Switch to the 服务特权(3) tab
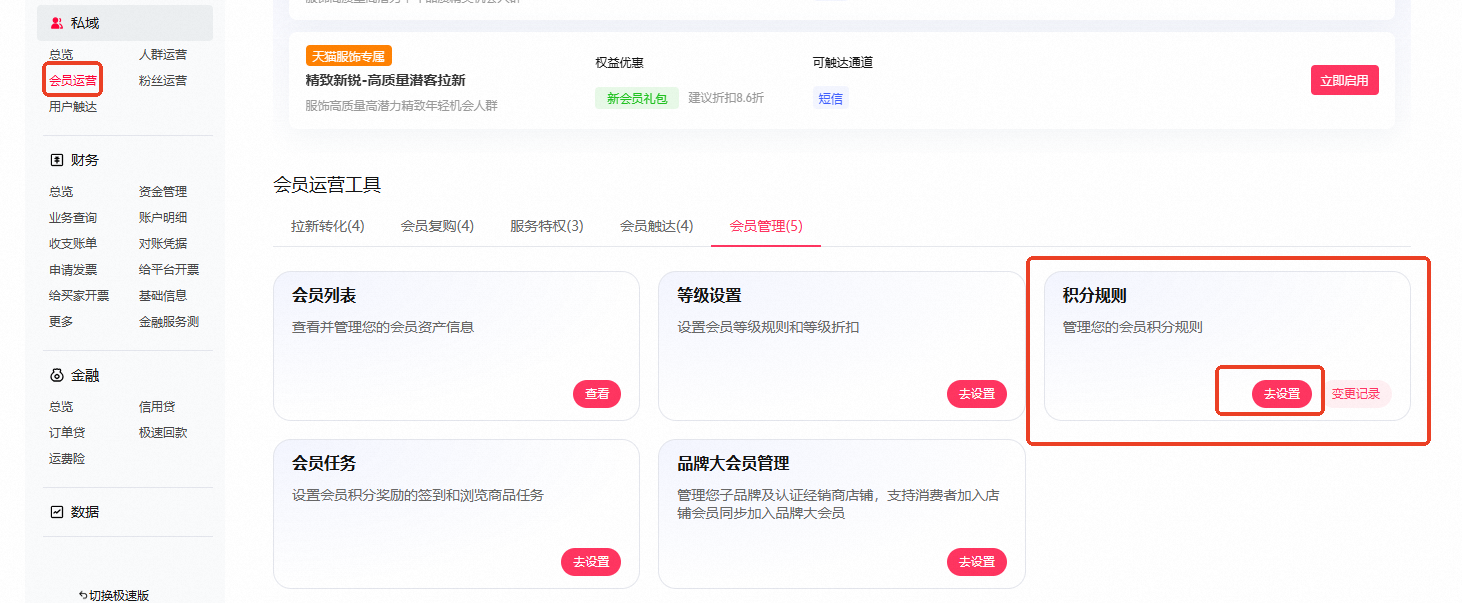Image resolution: width=1462 pixels, height=603 pixels. click(x=547, y=226)
